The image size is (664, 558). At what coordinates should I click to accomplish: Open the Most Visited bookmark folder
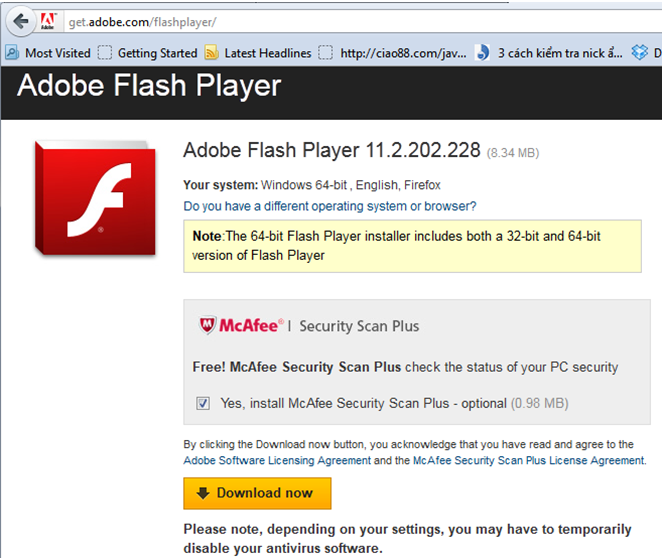click(x=48, y=53)
